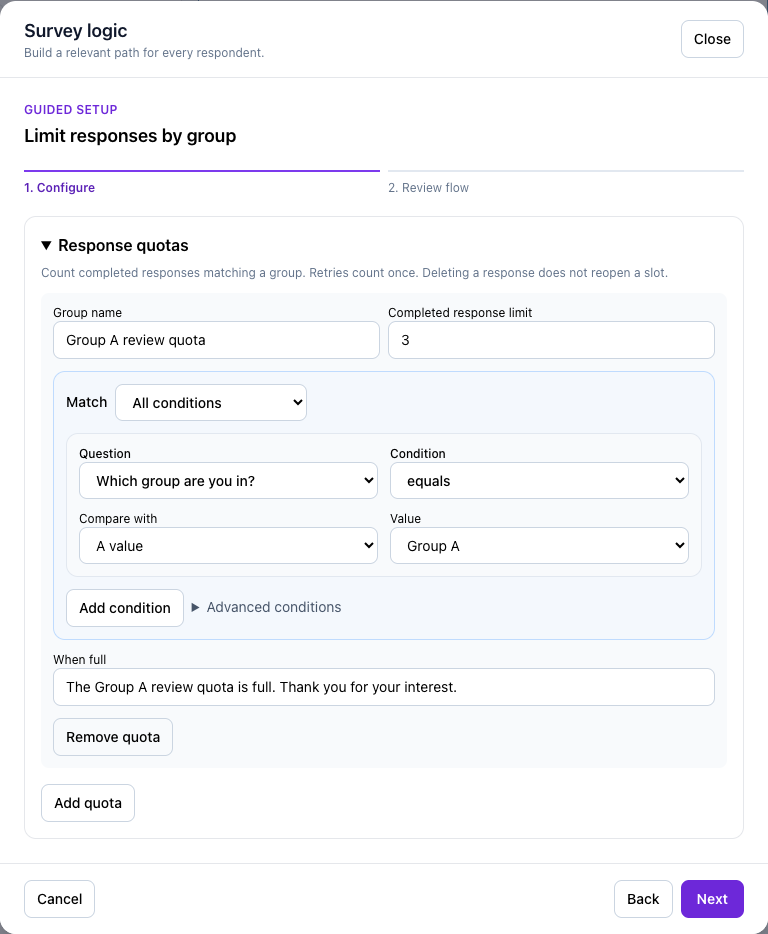The image size is (768, 934).
Task: Click Remove quota
Action: click(x=113, y=737)
